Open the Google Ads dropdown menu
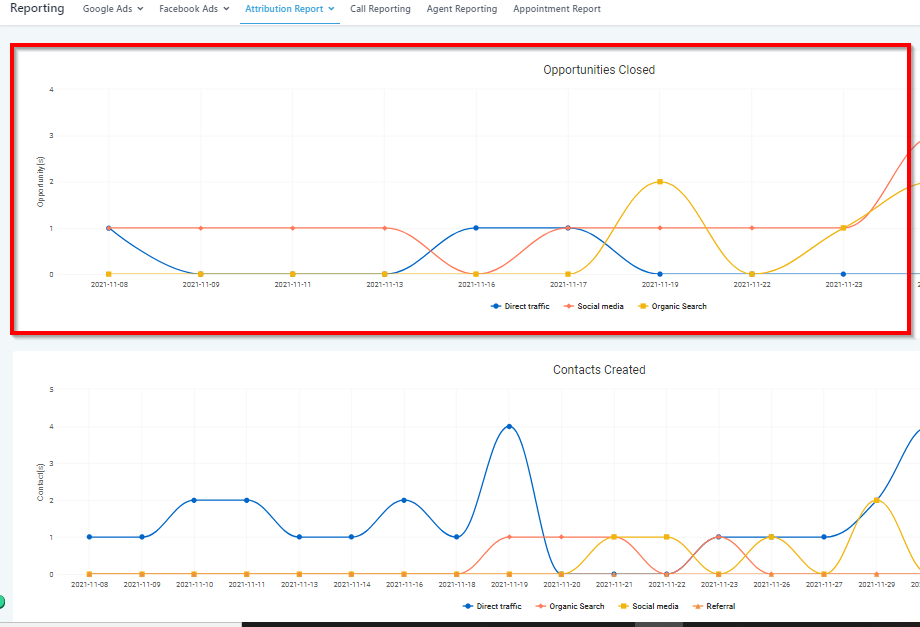 (112, 9)
